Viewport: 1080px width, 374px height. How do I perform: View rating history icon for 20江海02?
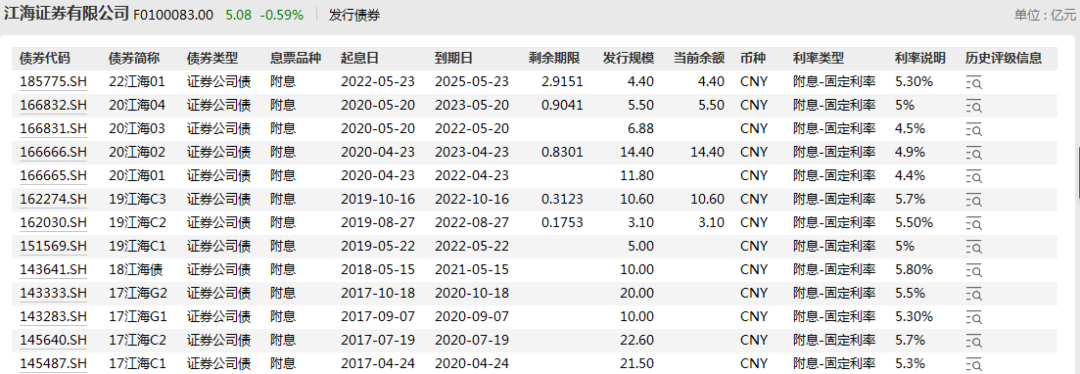pos(974,153)
